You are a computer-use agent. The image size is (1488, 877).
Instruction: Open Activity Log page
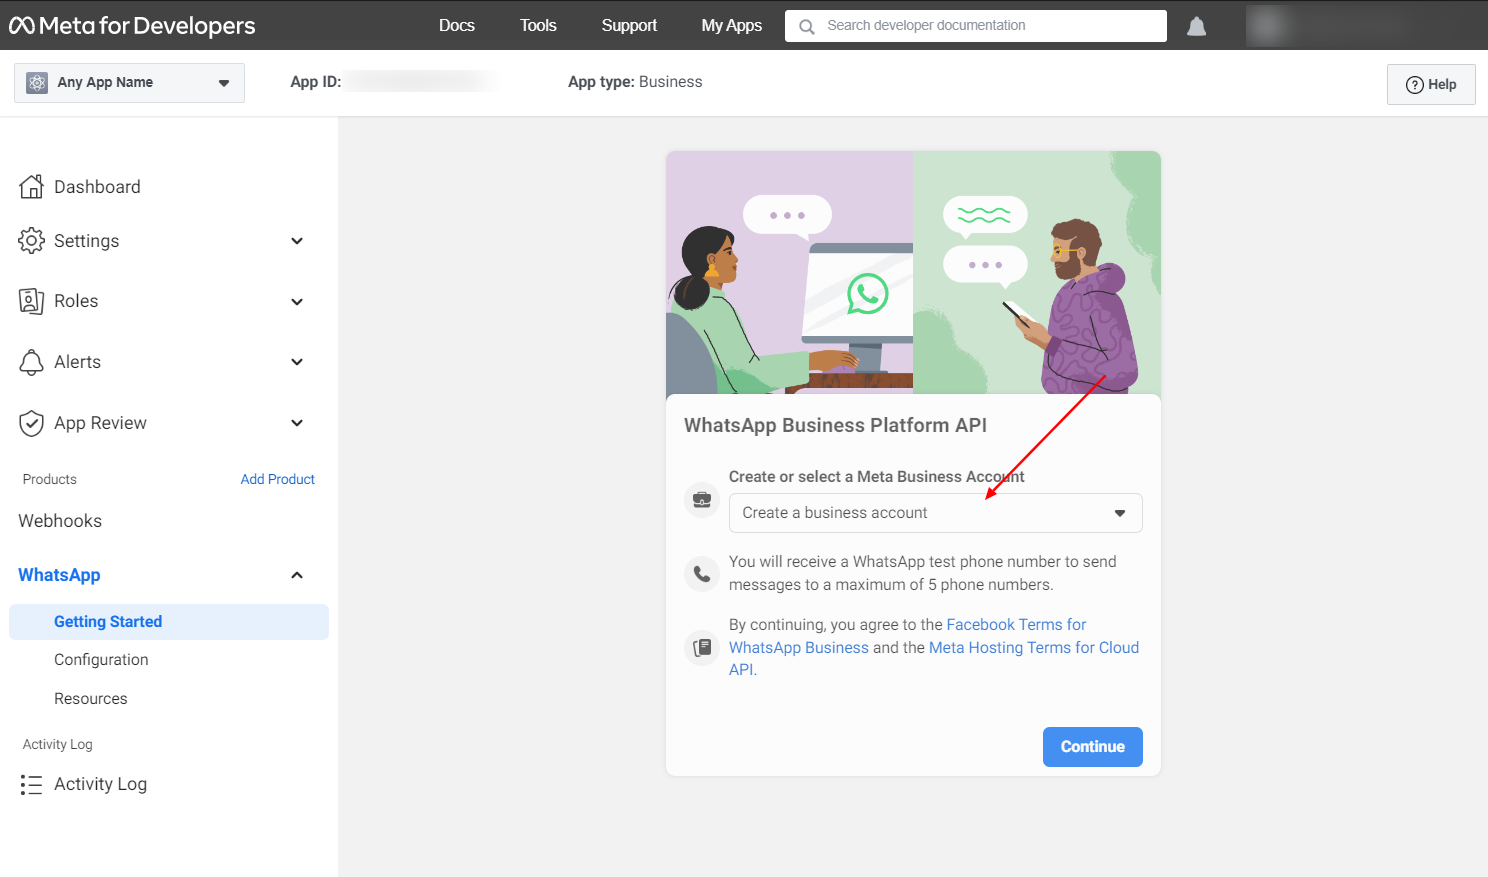click(100, 784)
